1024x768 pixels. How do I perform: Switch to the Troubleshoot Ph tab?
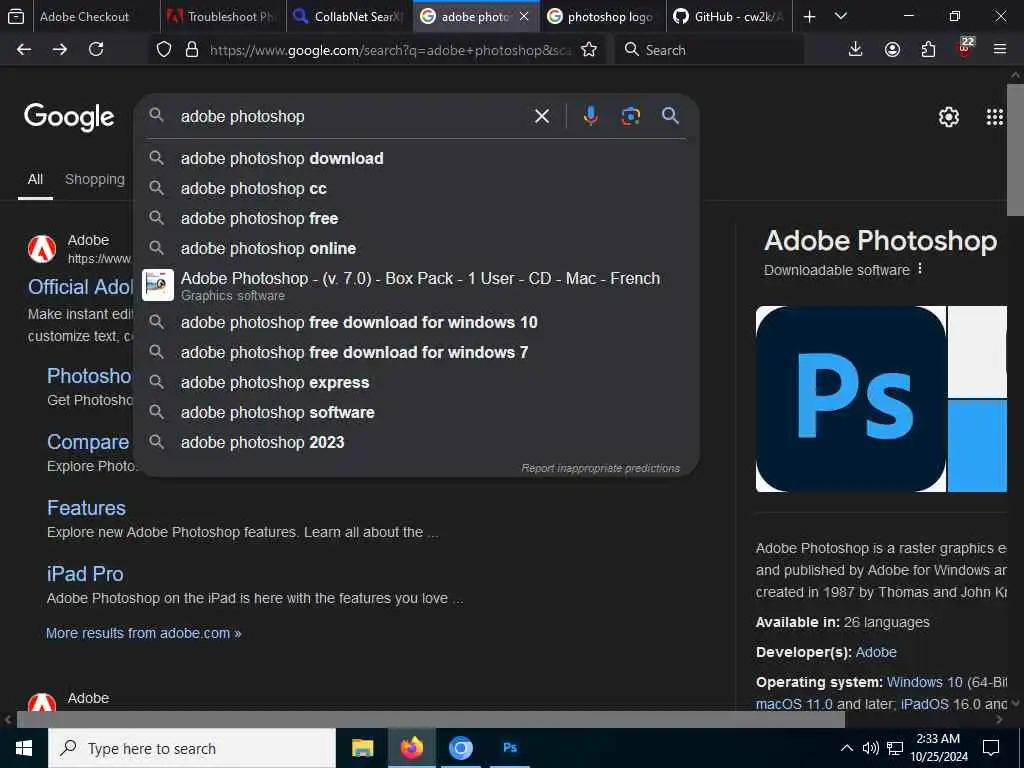223,16
